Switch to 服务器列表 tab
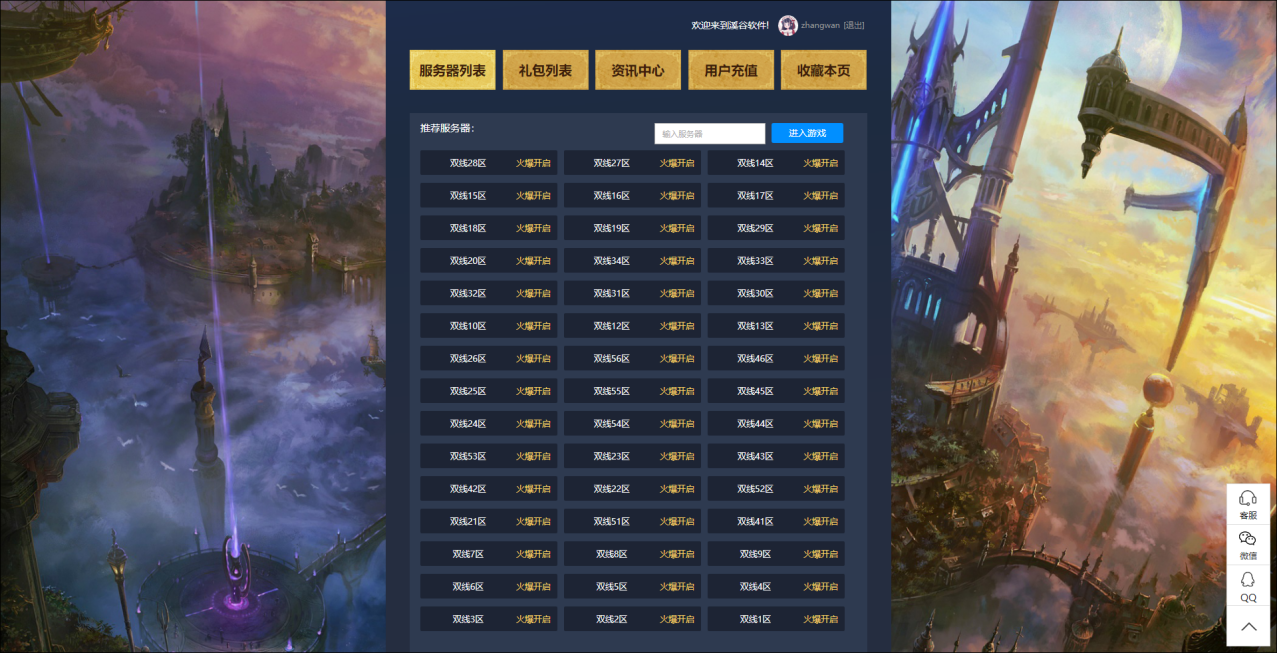This screenshot has height=653, width=1277. pyautogui.click(x=453, y=70)
